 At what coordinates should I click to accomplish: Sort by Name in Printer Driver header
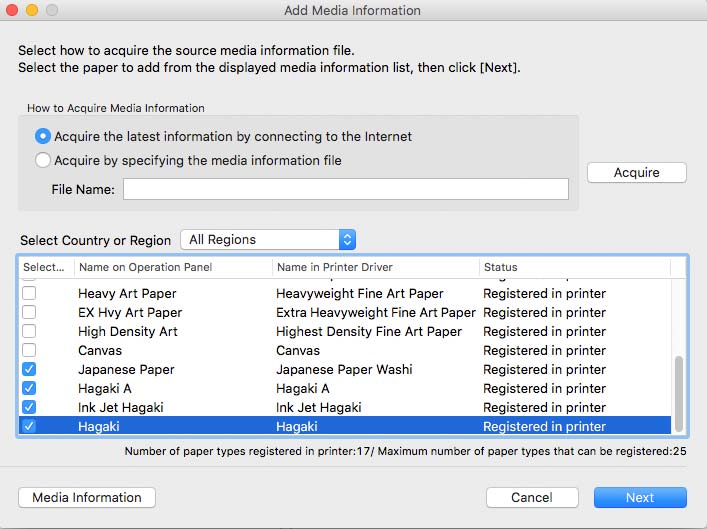coord(376,267)
